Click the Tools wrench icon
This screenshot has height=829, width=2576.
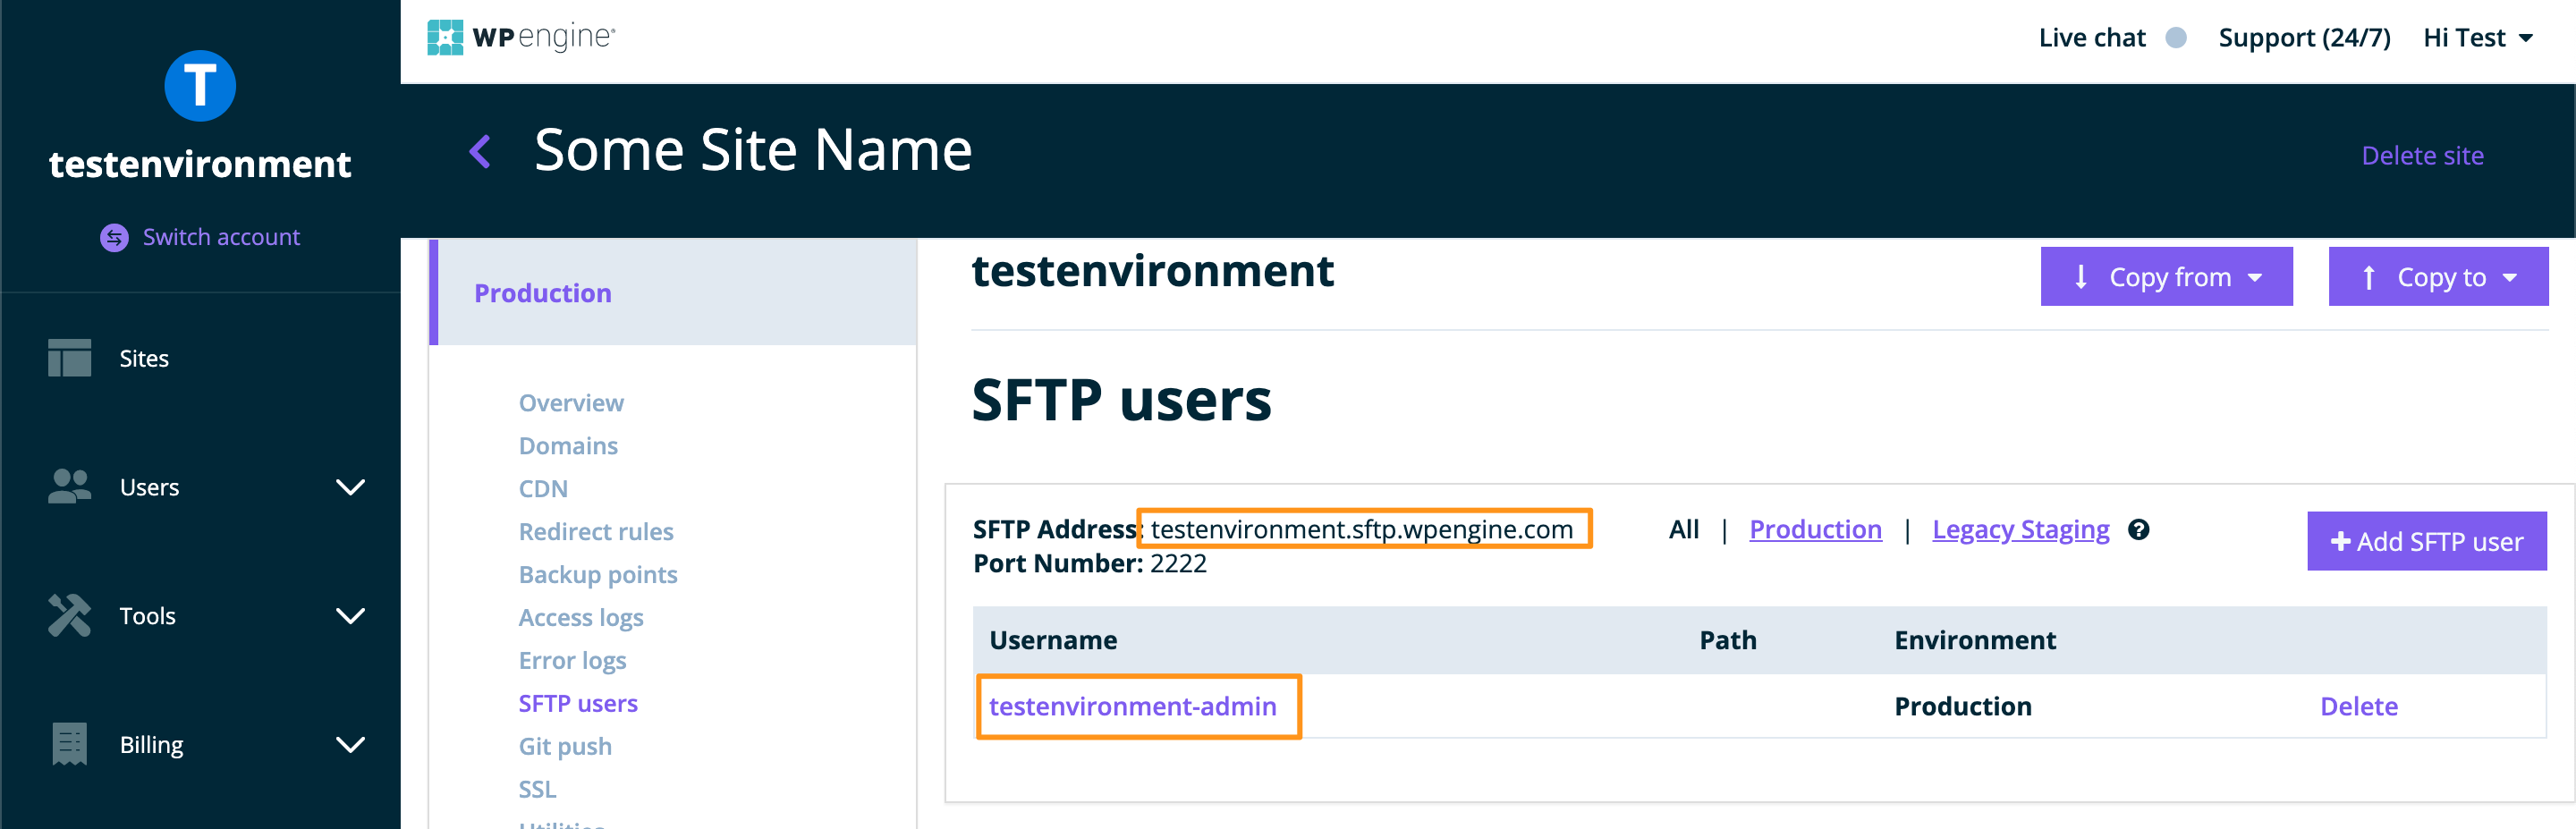[69, 616]
